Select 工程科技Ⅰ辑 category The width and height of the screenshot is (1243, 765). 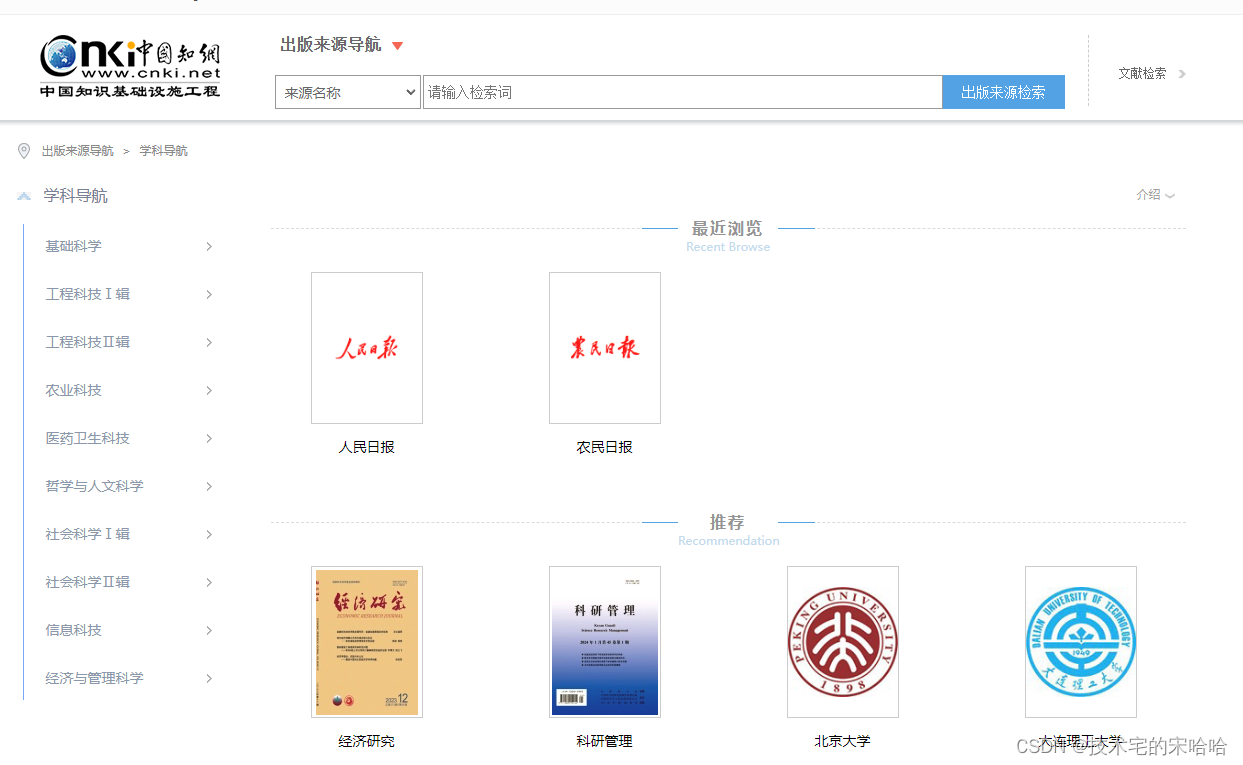point(87,294)
